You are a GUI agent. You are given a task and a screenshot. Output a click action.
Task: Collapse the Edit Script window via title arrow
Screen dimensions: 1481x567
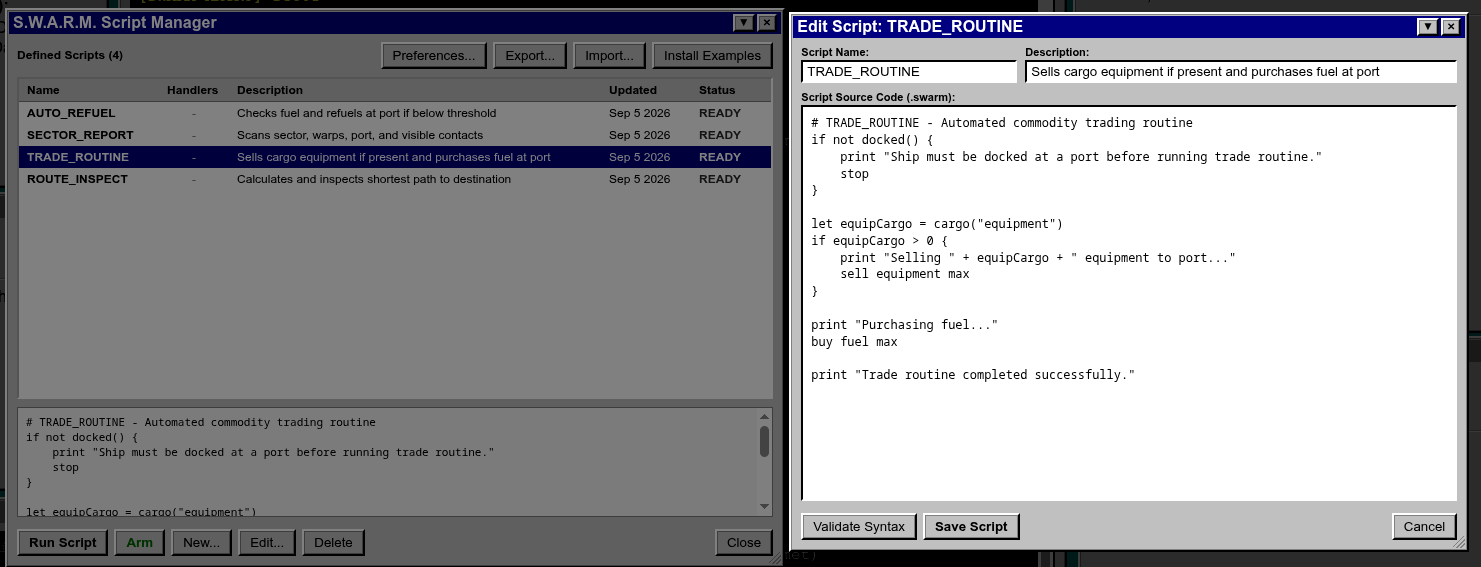click(x=1428, y=27)
